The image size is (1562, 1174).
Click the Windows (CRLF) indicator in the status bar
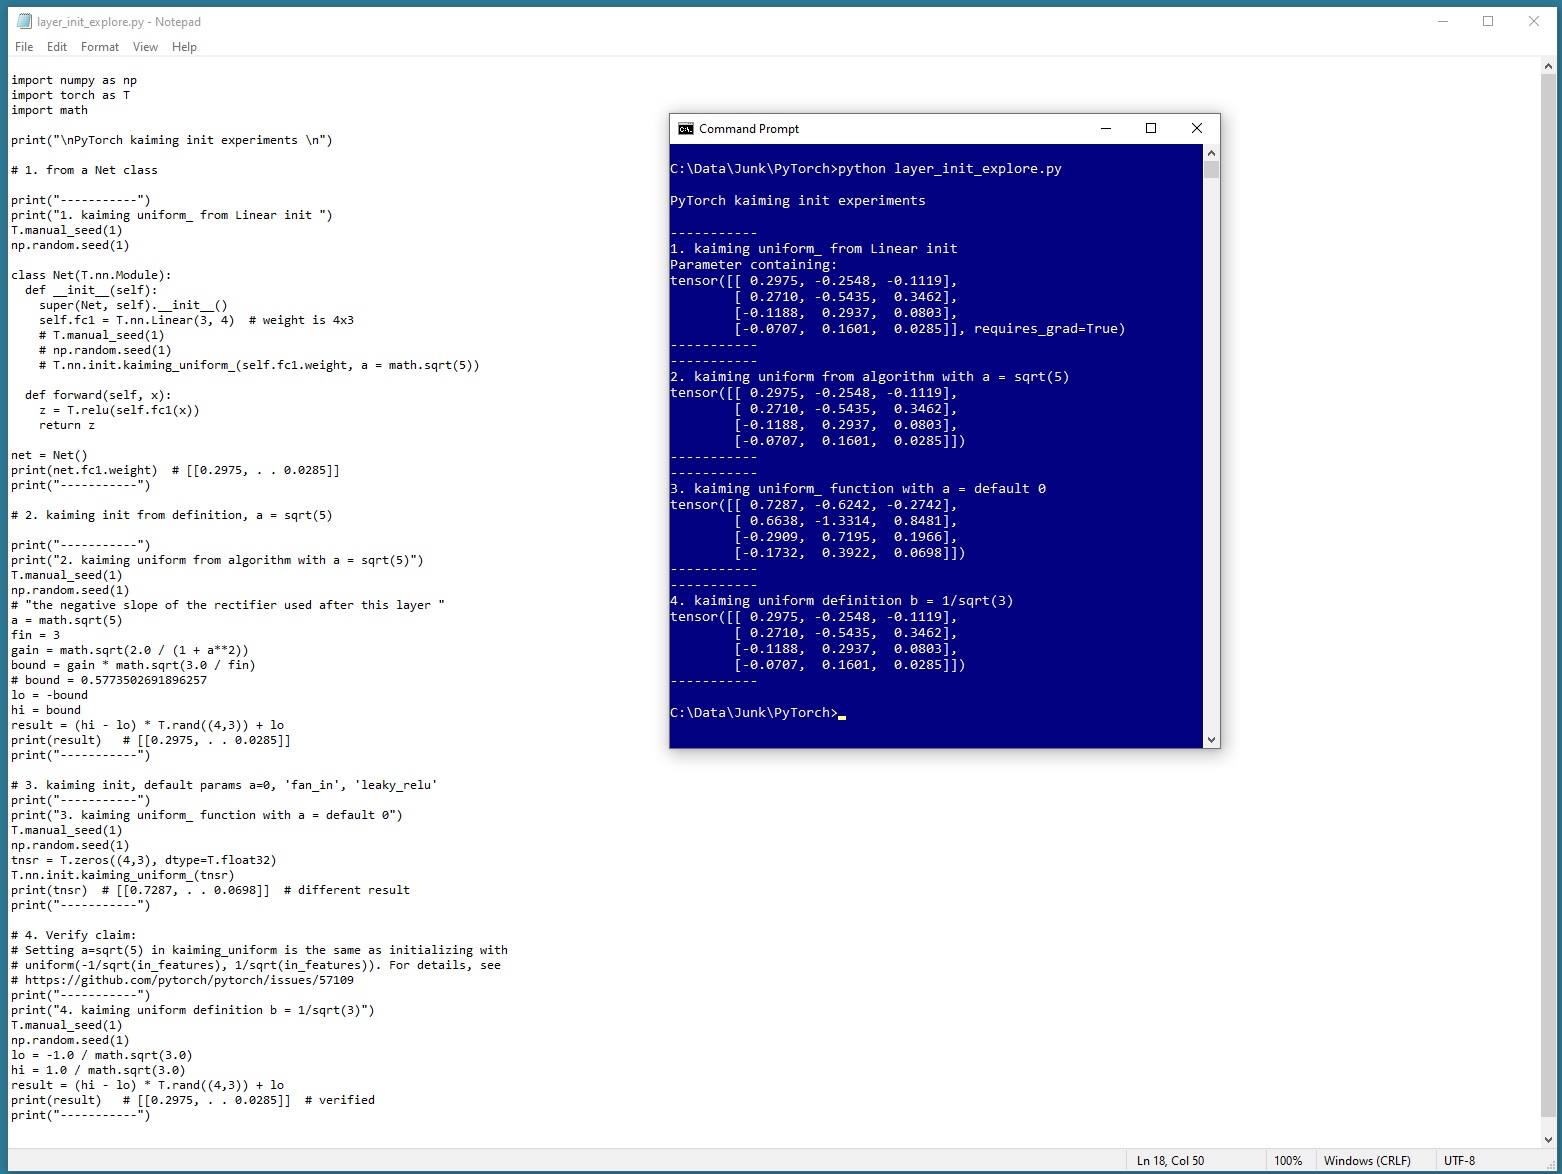(1368, 1160)
